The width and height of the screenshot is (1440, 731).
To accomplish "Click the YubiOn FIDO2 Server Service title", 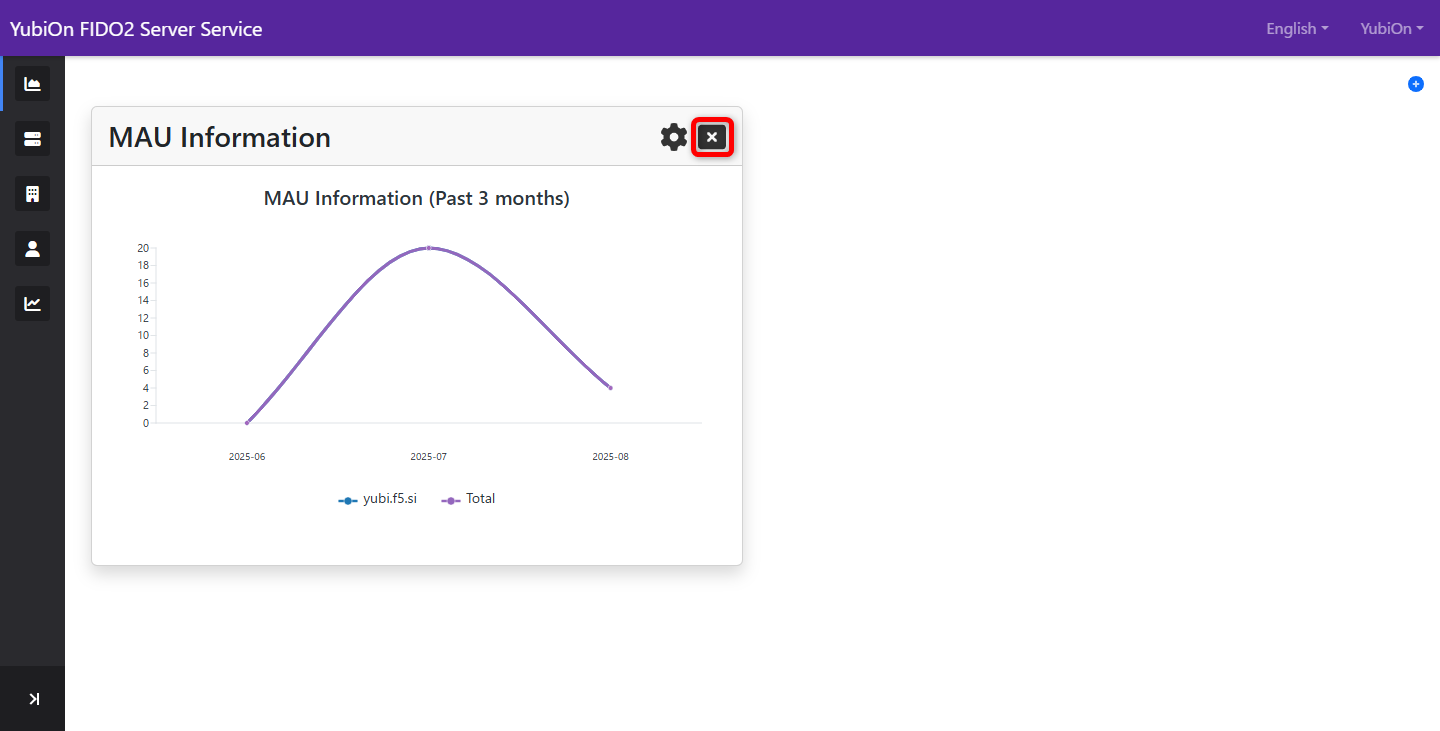I will (136, 29).
